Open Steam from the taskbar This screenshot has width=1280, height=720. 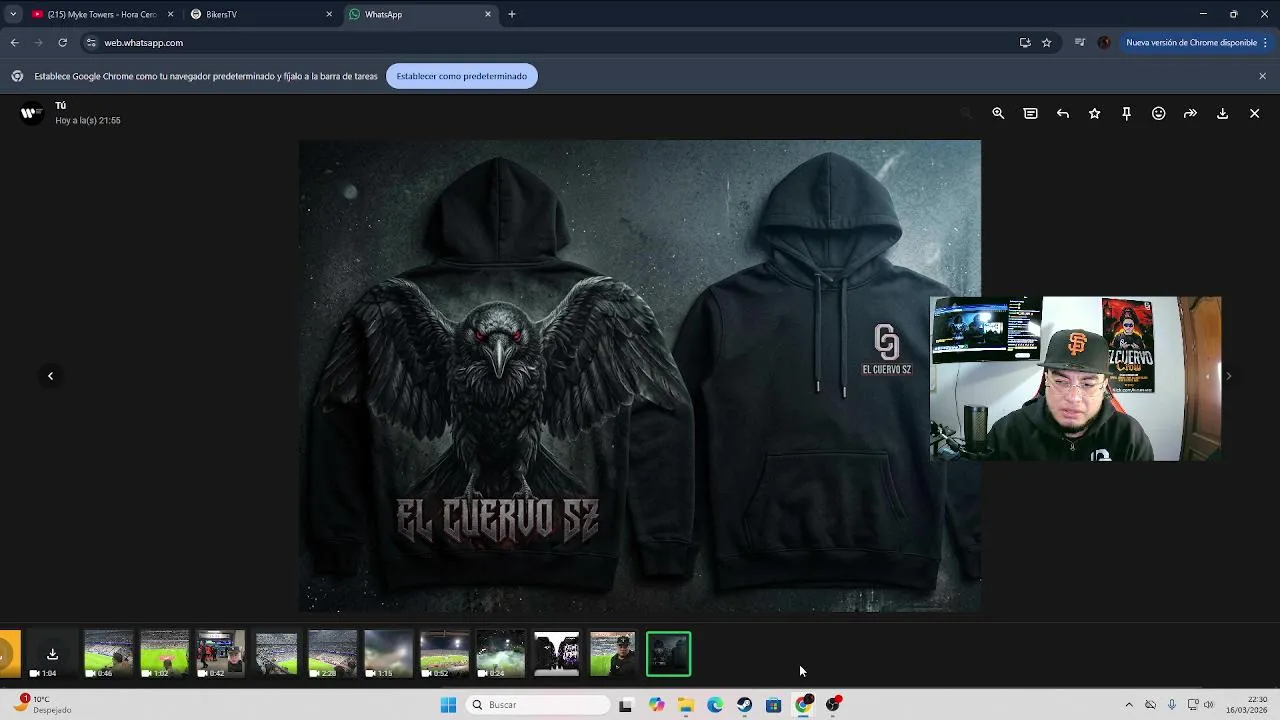(744, 705)
